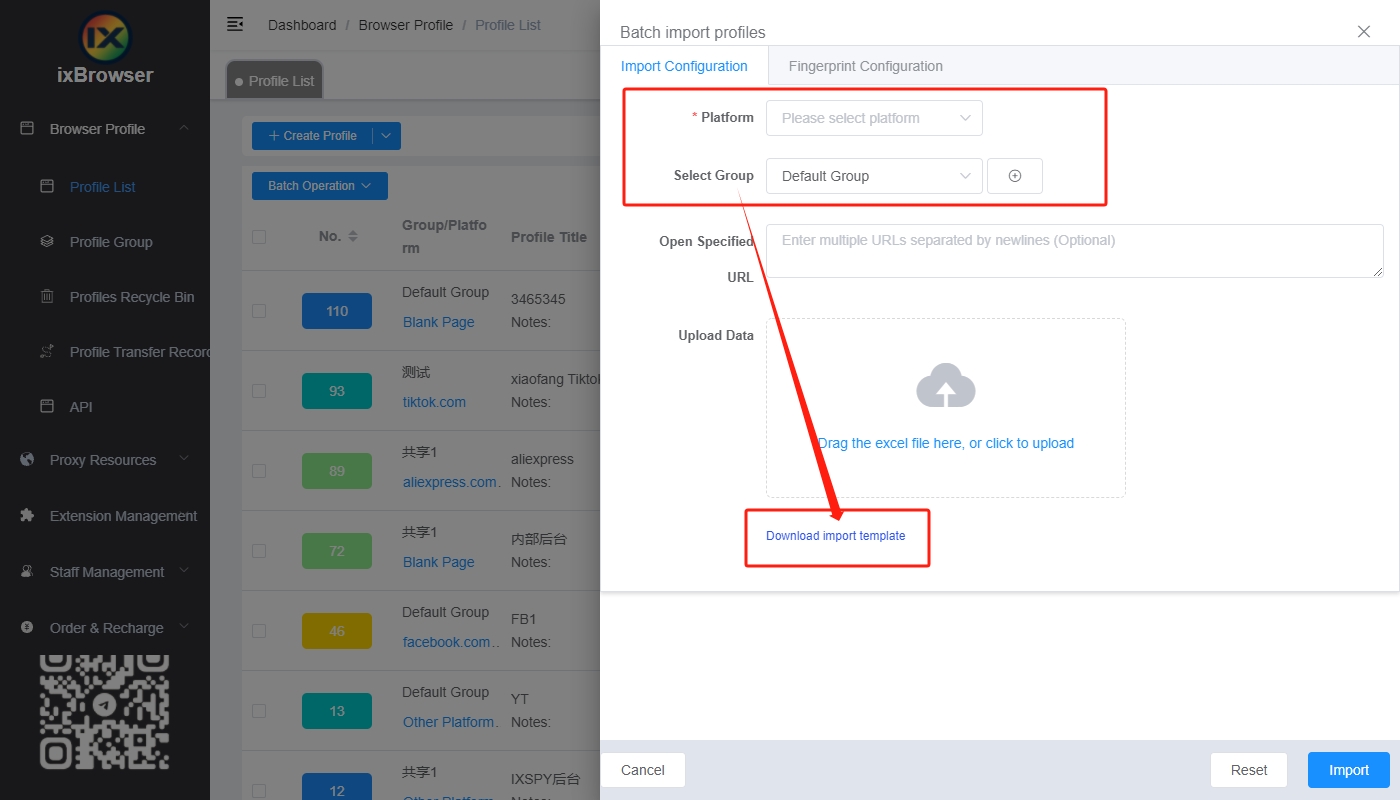The image size is (1400, 800).
Task: Click the excel file upload drop area
Action: (x=946, y=408)
